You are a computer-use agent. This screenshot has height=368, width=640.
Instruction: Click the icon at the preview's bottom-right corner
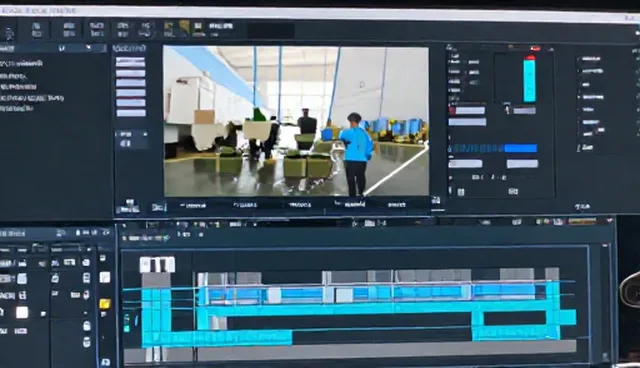click(436, 200)
